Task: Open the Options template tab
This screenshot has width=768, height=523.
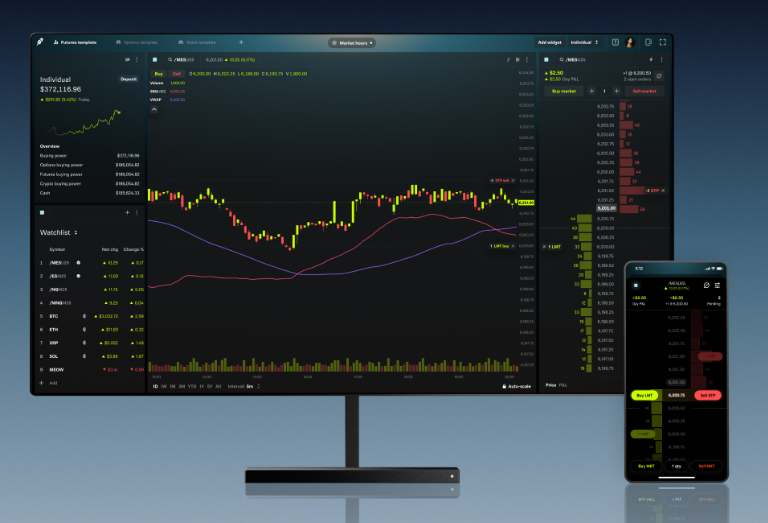Action: [x=137, y=43]
